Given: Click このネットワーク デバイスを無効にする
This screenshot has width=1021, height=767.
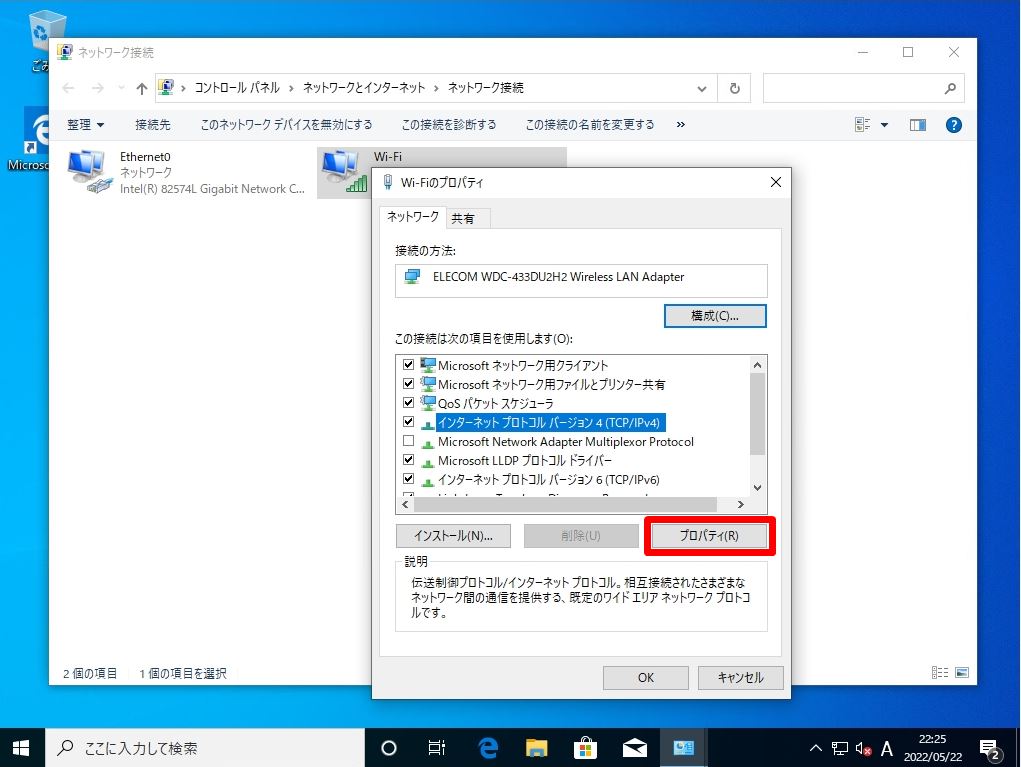Looking at the screenshot, I should (287, 125).
